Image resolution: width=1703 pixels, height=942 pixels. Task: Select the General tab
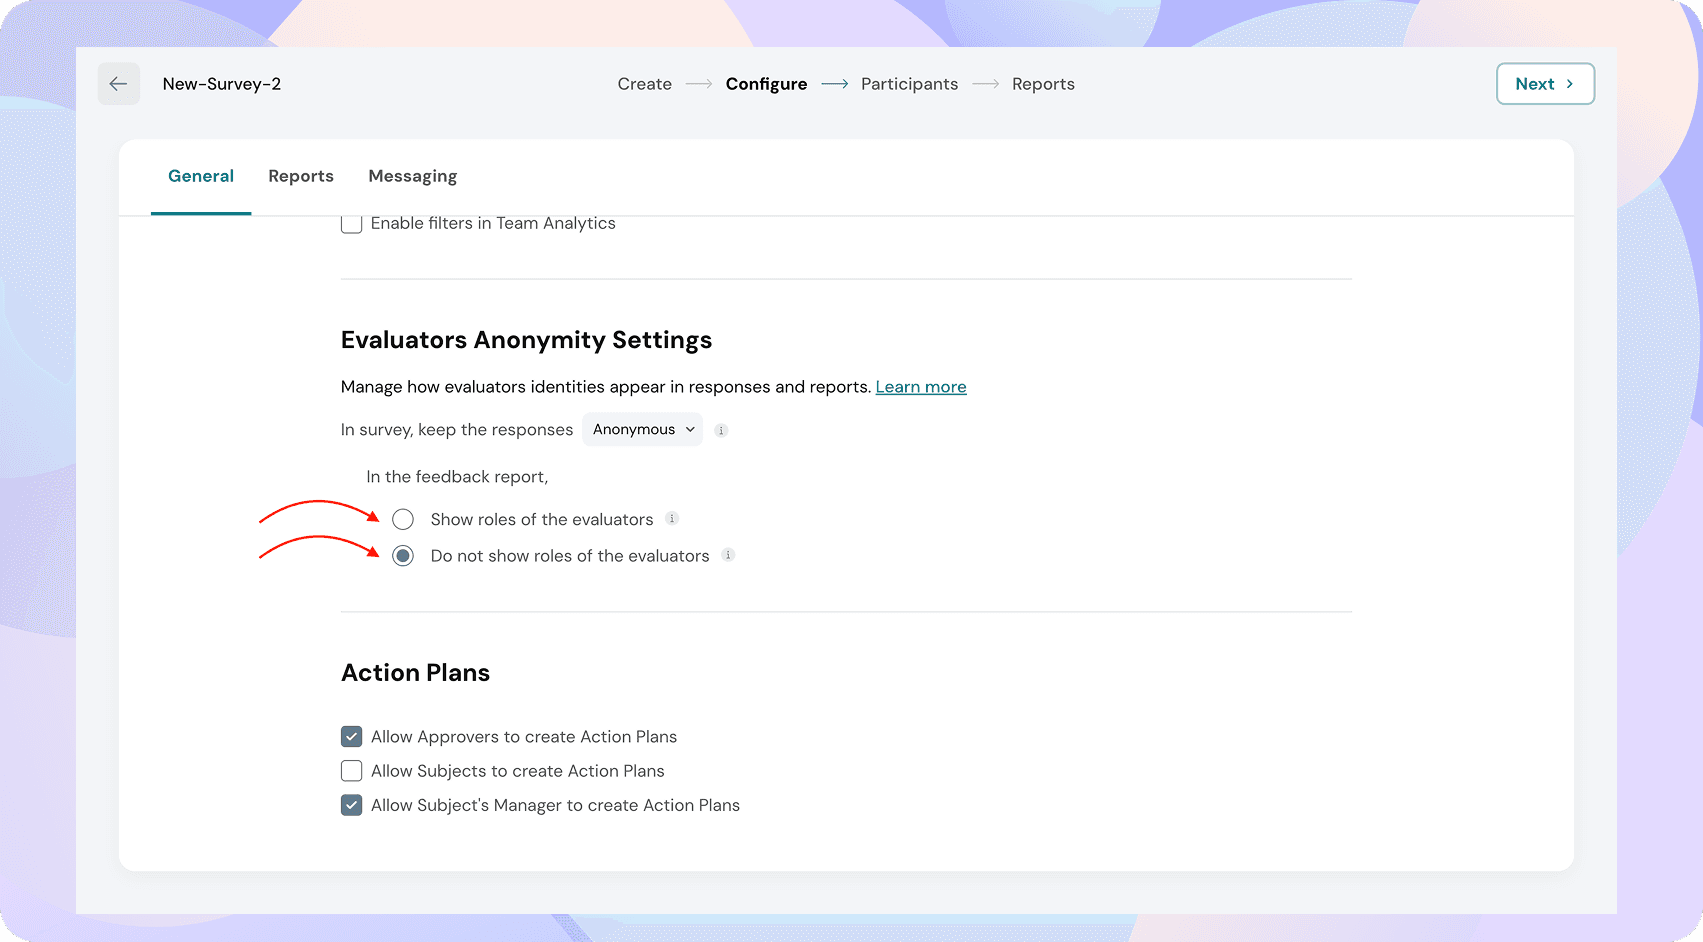click(201, 176)
